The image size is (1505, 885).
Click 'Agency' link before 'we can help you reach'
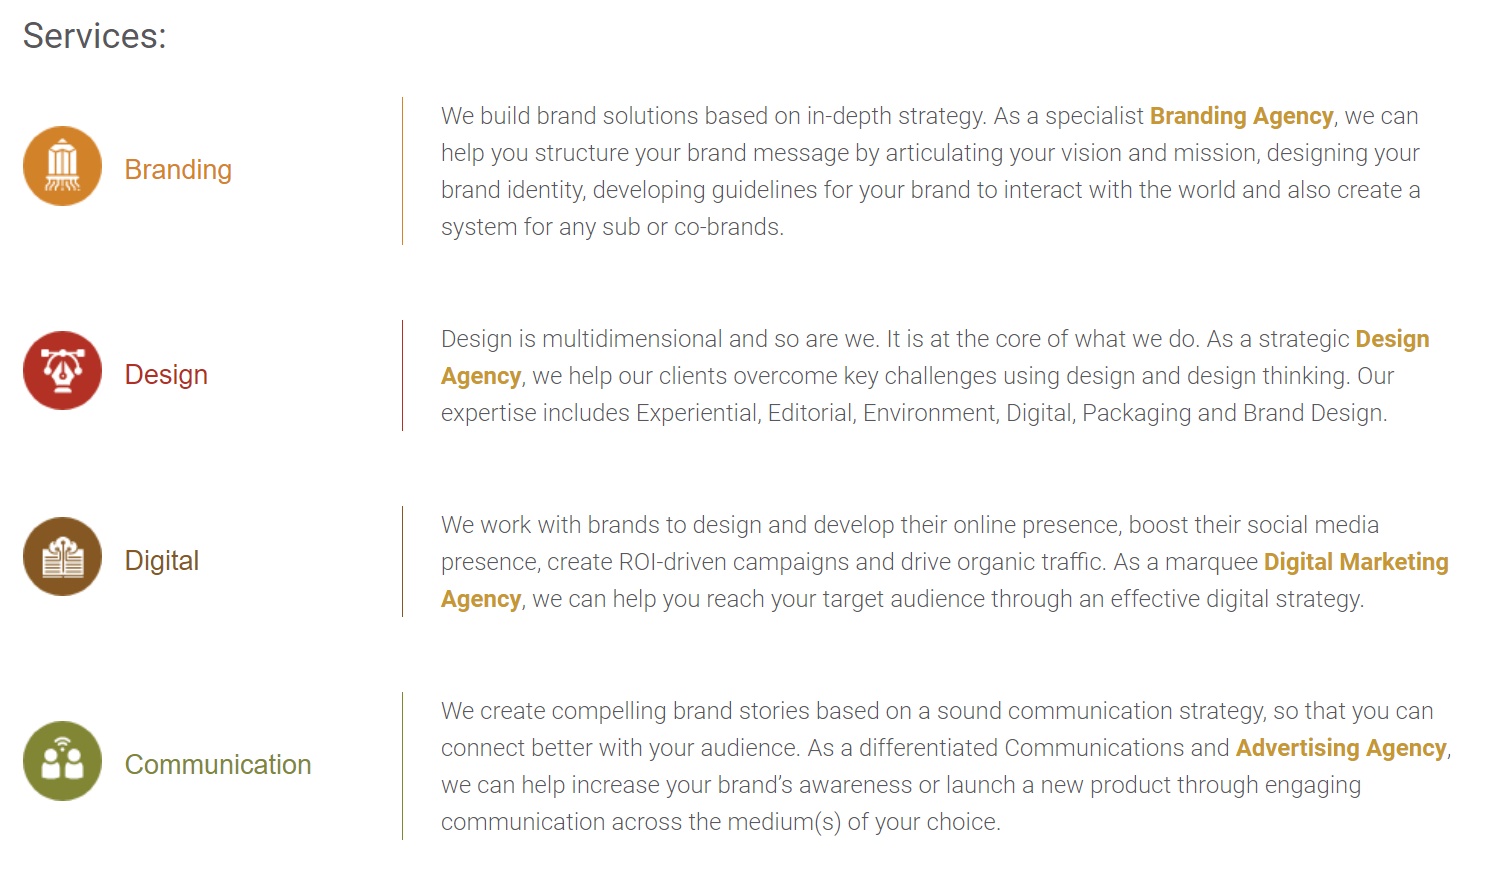coord(481,600)
